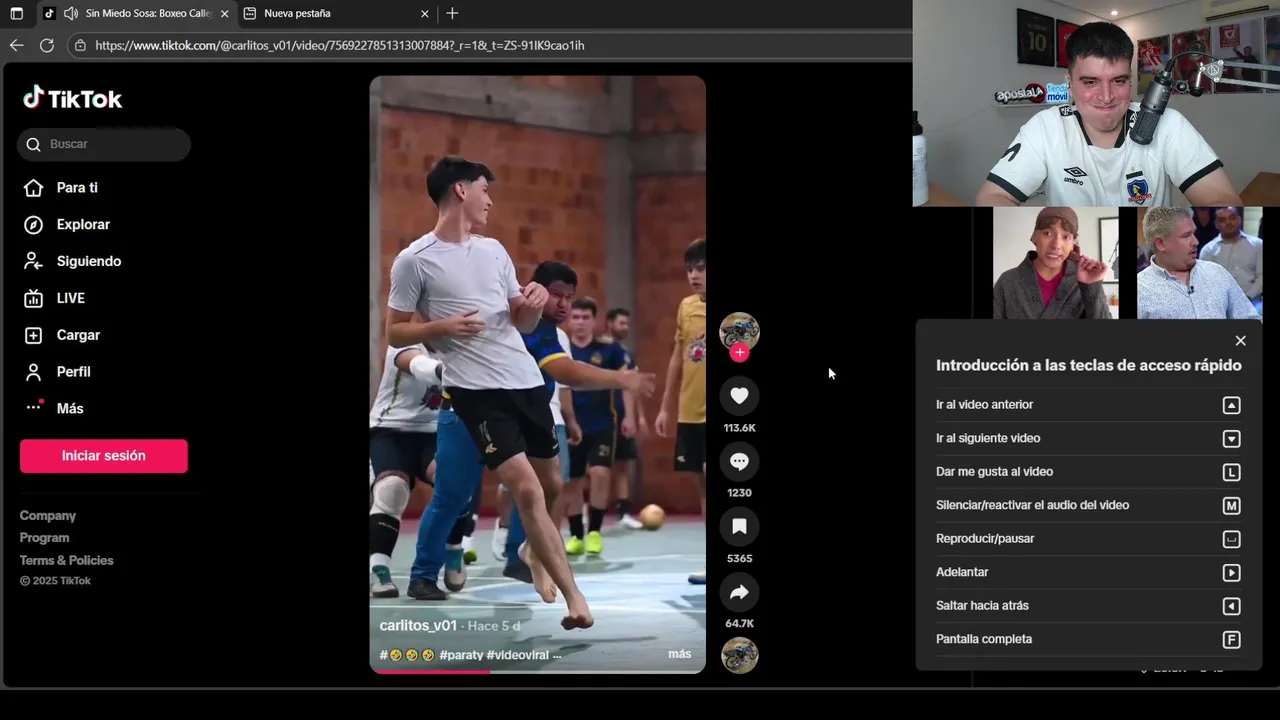1280x720 pixels.
Task: Click 'Pantalla completa' shortcut row
Action: click(1088, 640)
